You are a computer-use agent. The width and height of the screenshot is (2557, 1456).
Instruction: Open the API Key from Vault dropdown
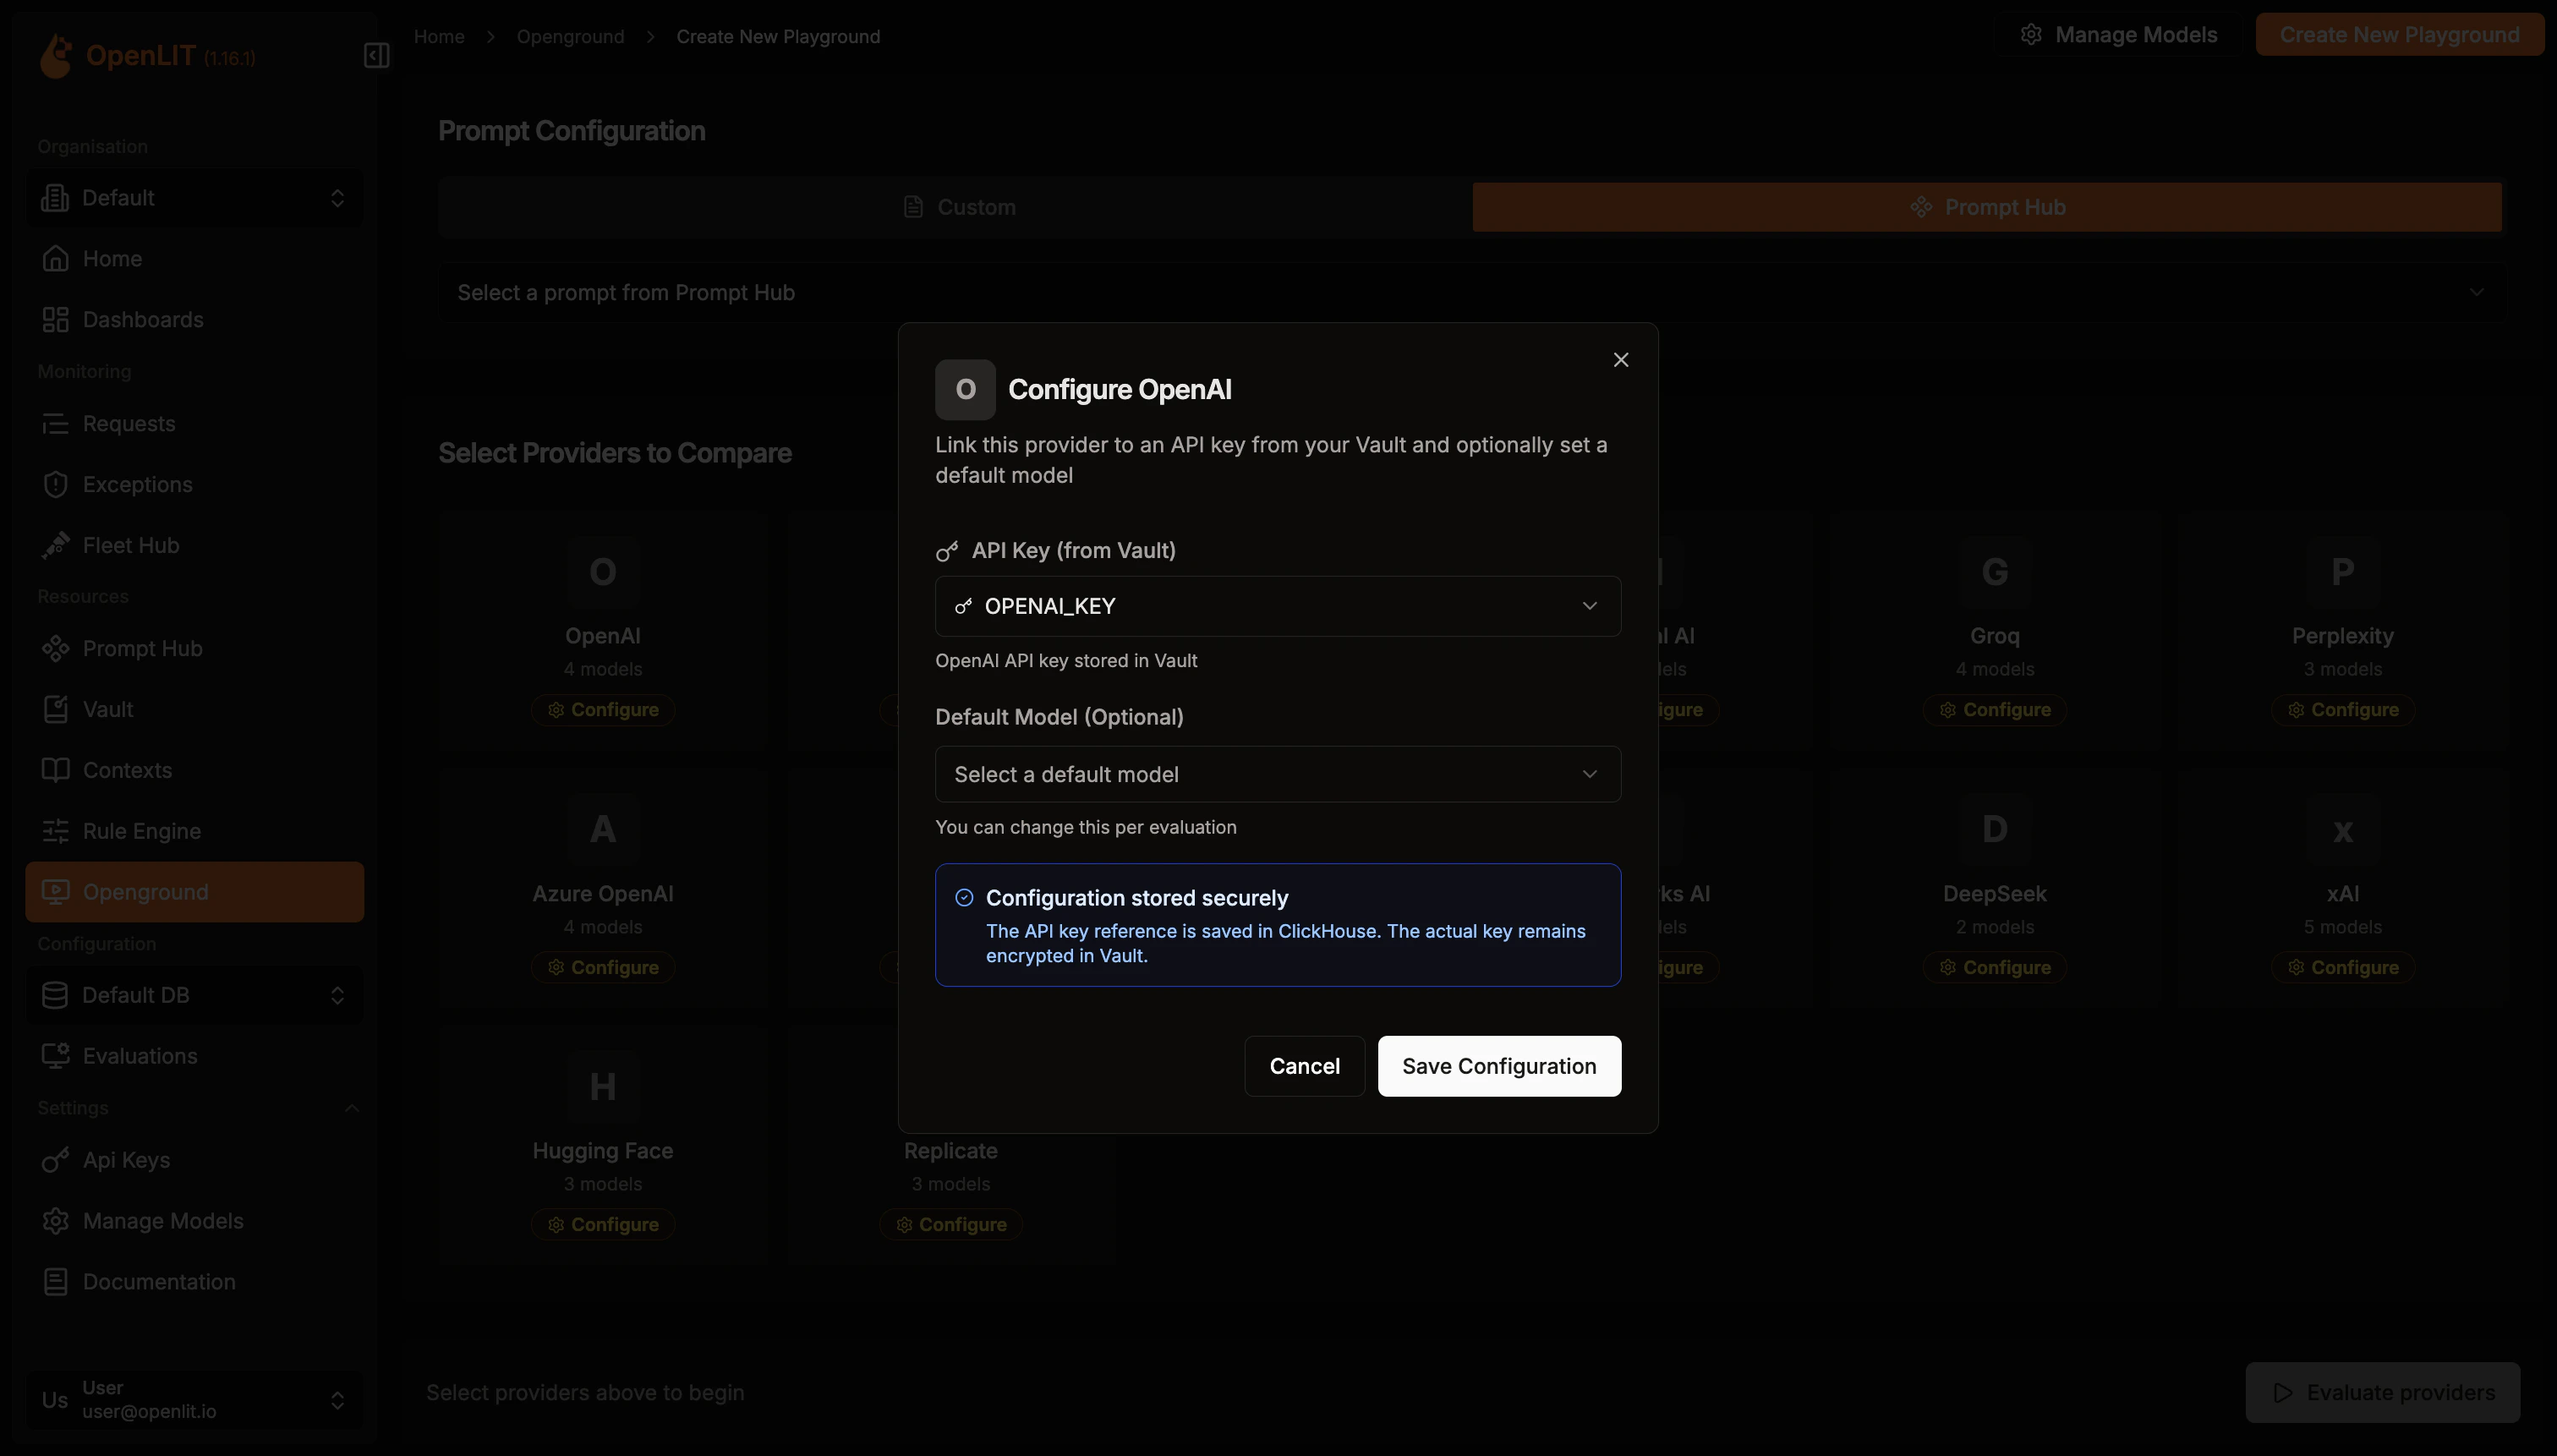tap(1277, 606)
